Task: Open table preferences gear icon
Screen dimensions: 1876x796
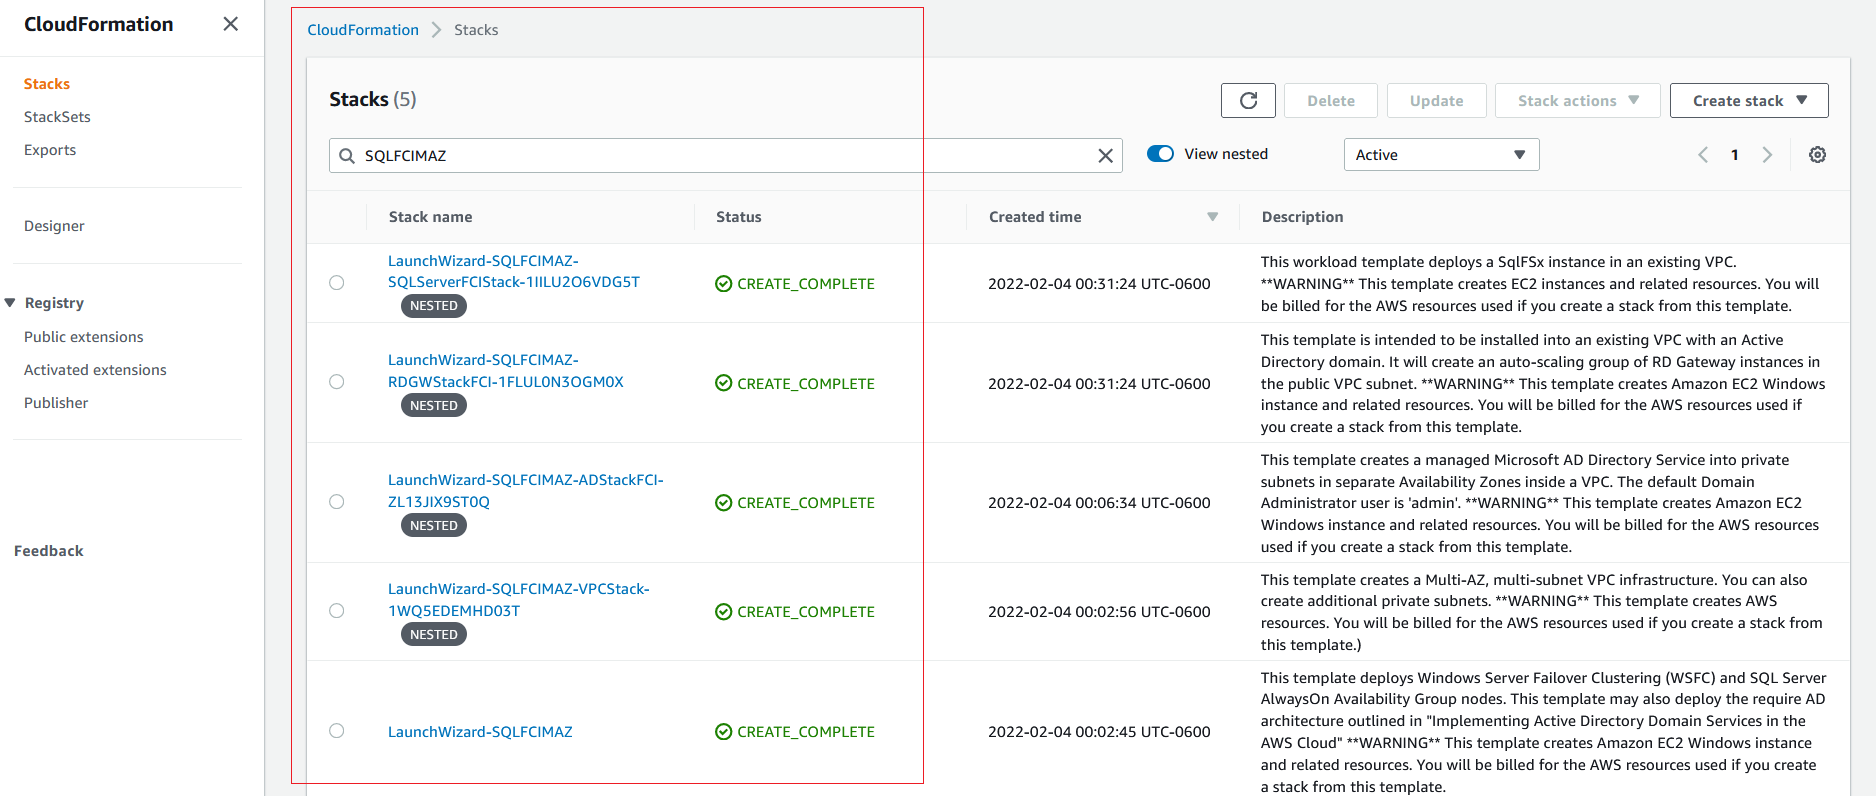Action: 1817,155
